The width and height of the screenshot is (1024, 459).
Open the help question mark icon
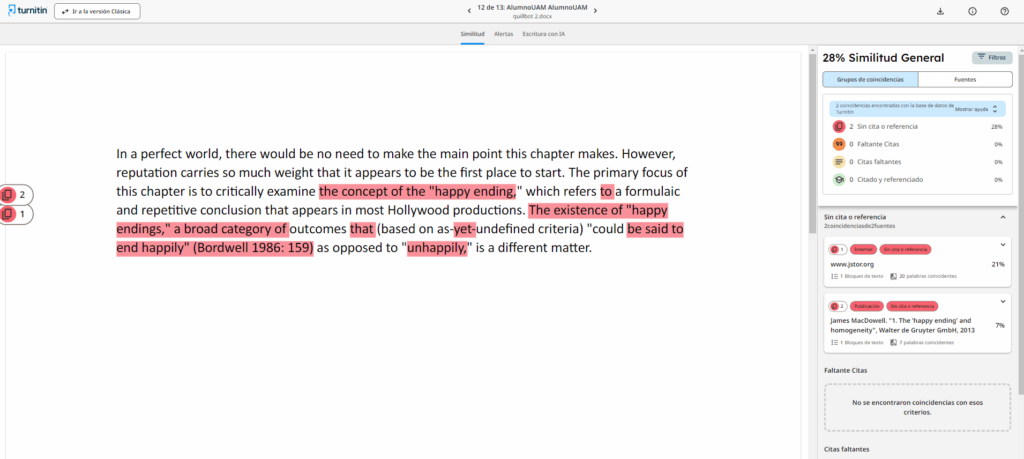click(1004, 11)
